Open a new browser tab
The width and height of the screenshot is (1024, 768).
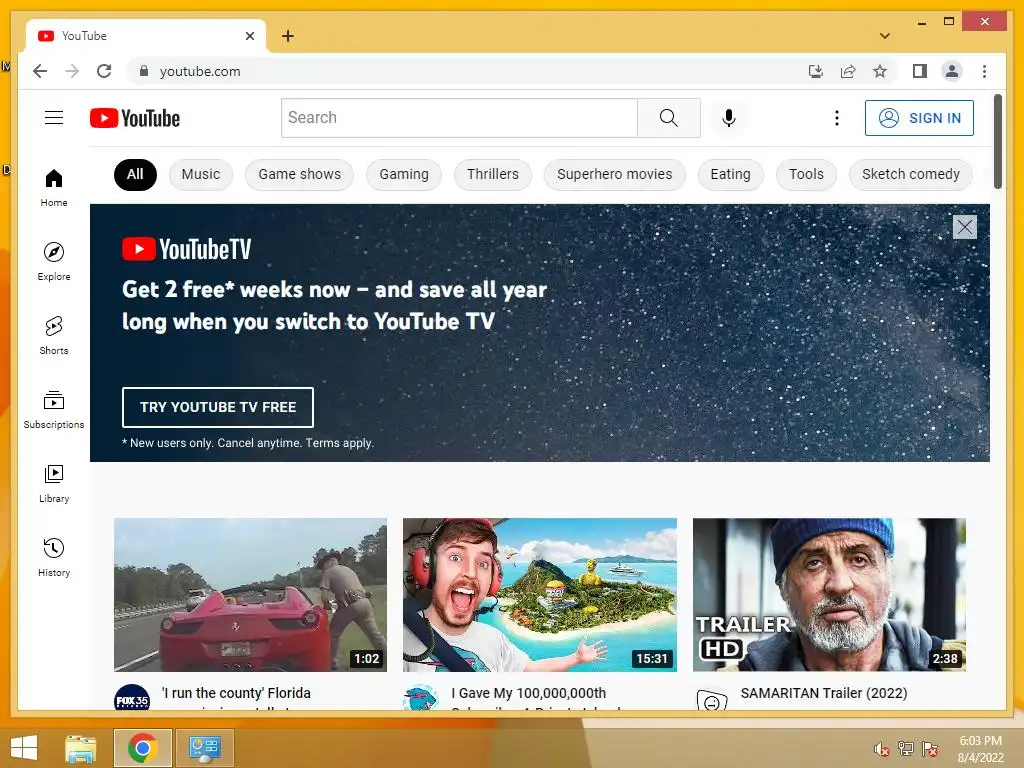287,36
